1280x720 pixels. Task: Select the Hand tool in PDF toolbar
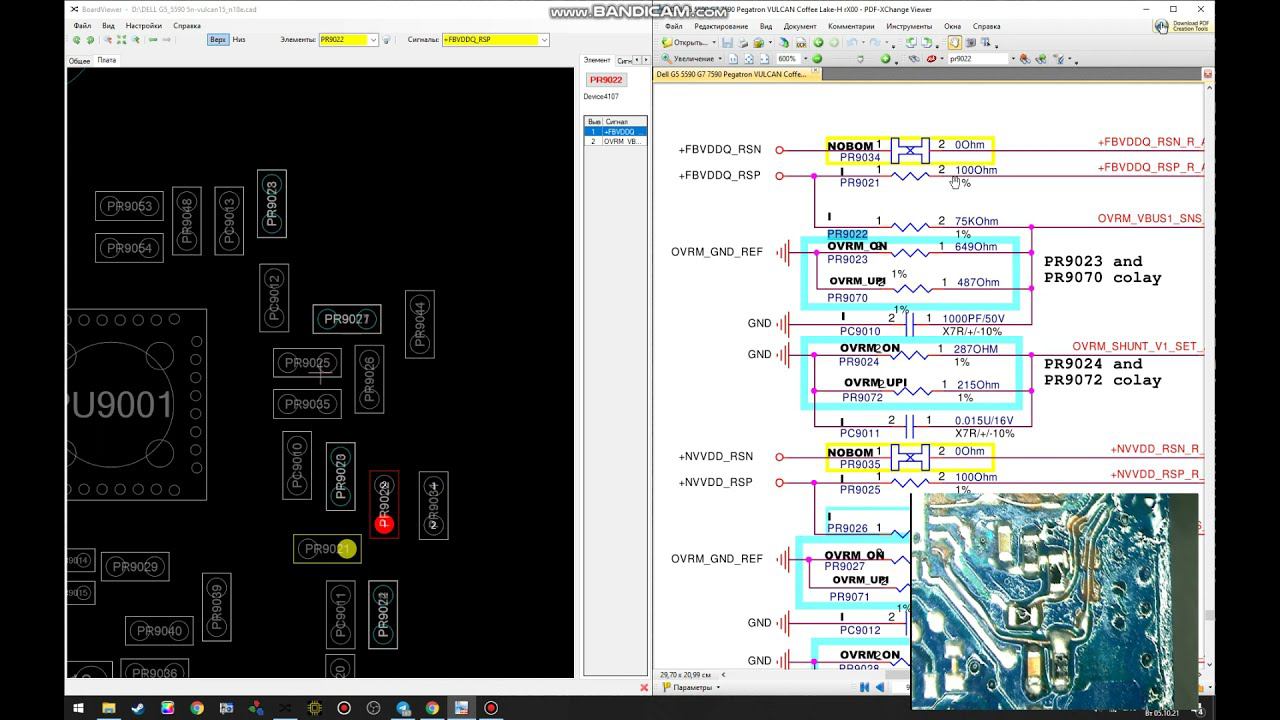point(955,43)
